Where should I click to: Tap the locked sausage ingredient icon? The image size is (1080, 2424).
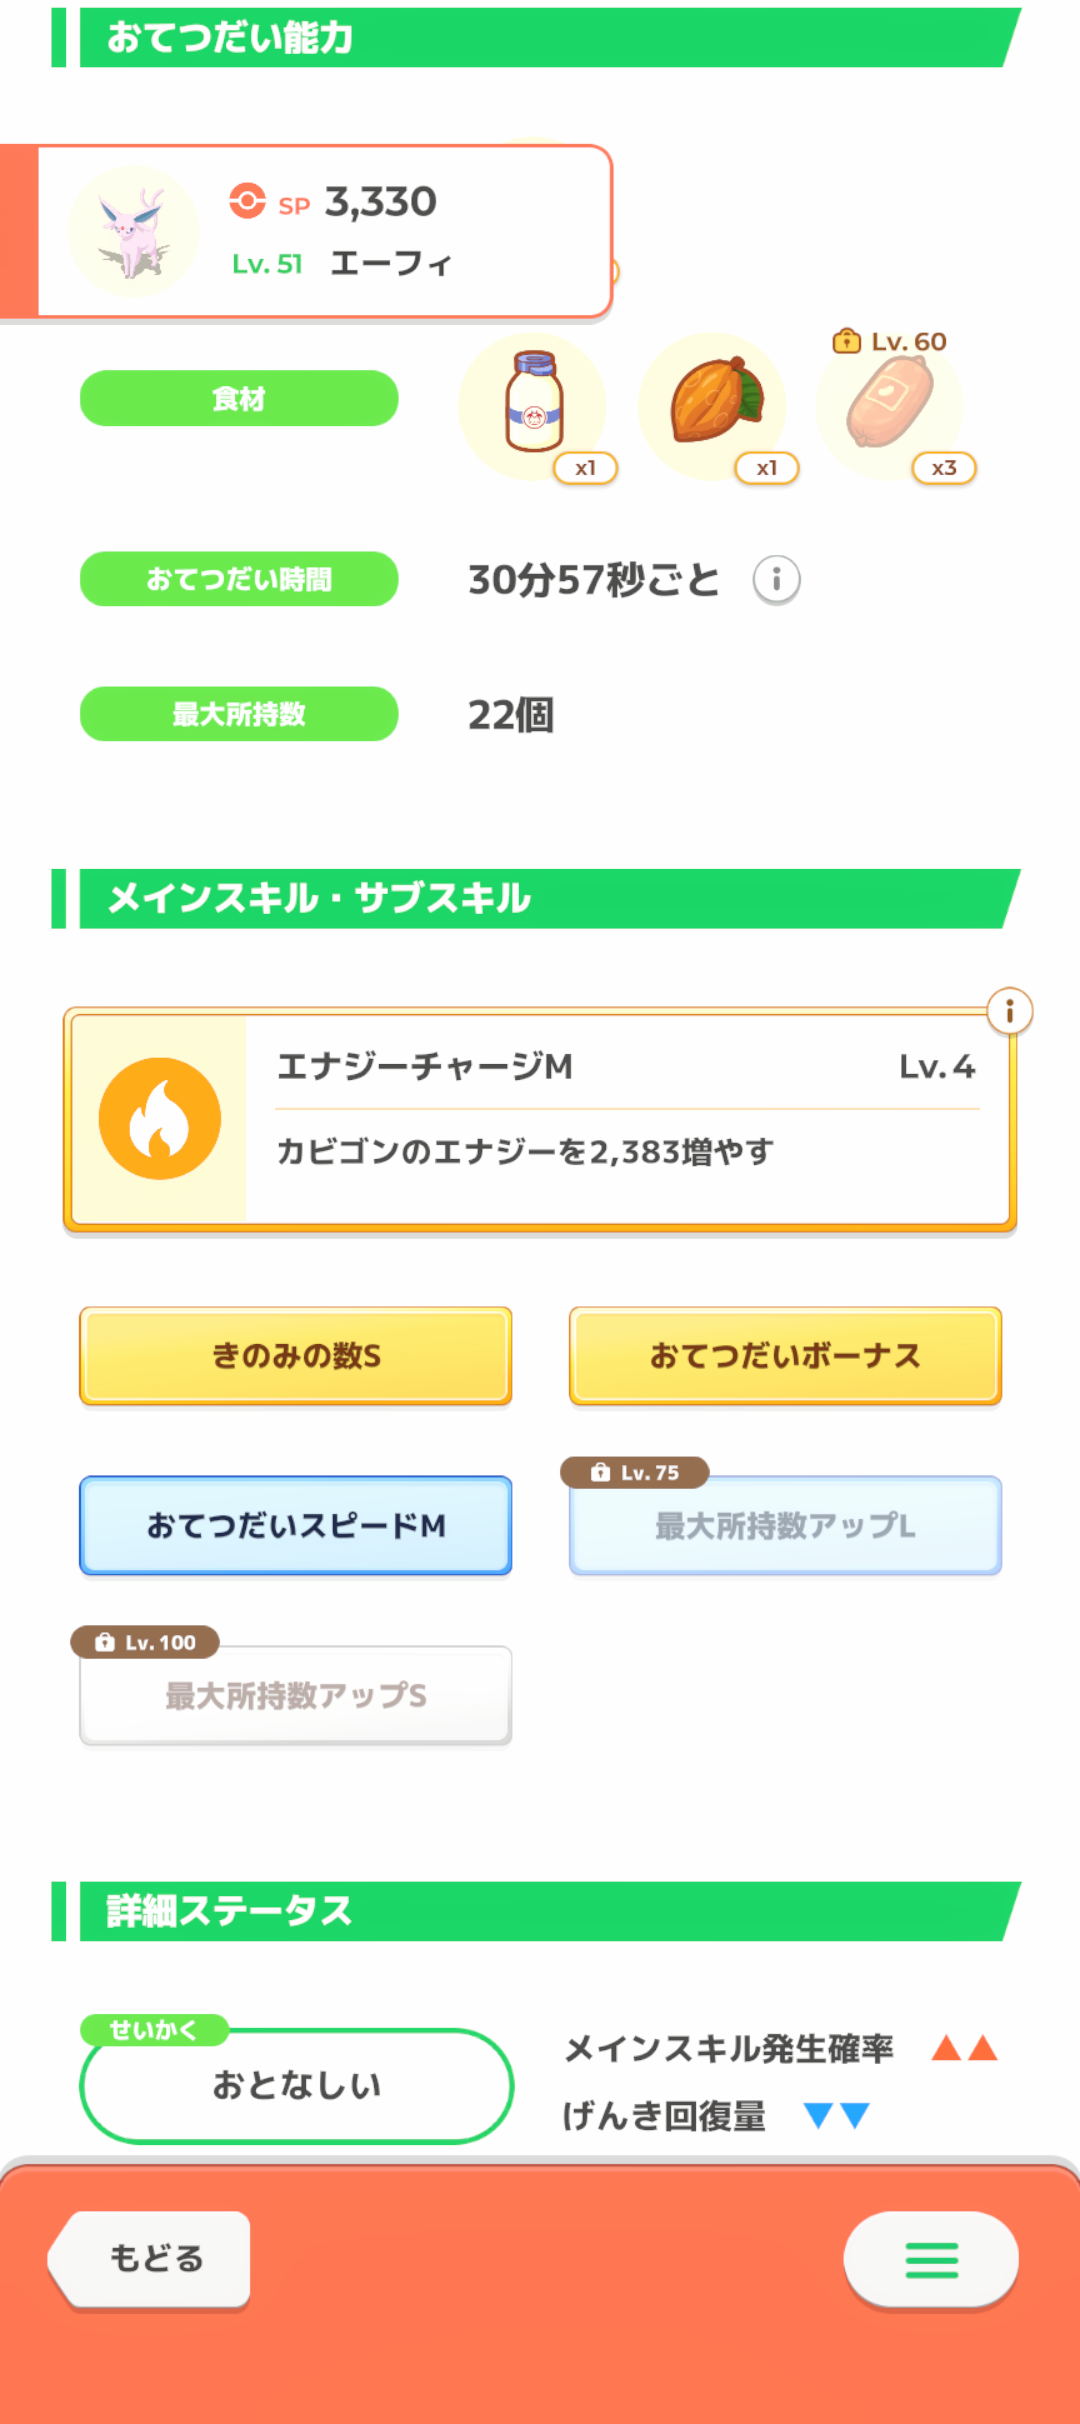pos(890,404)
